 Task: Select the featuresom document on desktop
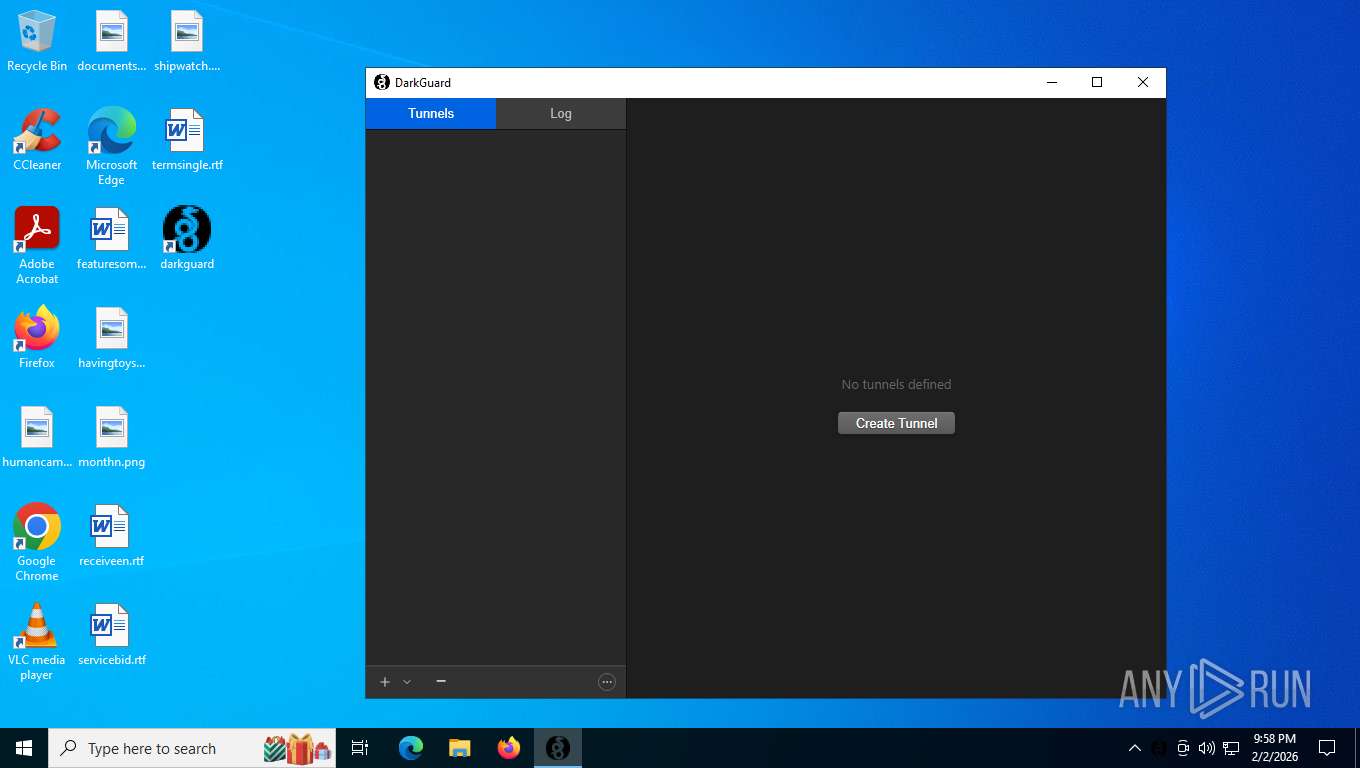point(111,239)
